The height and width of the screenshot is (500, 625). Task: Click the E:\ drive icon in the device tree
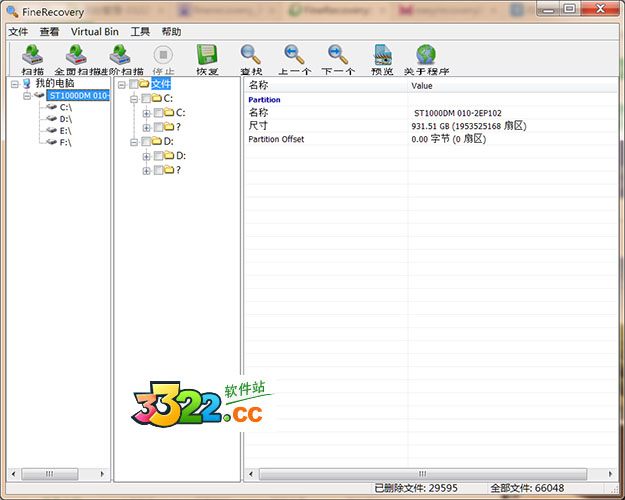pyautogui.click(x=51, y=130)
